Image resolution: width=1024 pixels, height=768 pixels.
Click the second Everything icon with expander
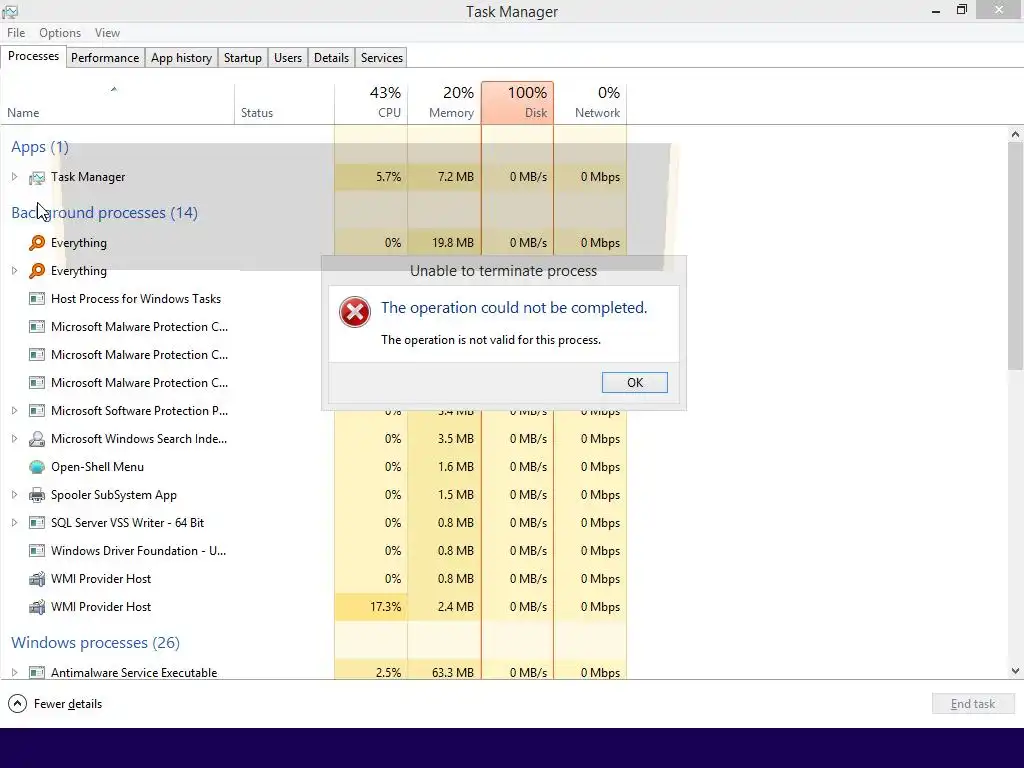pos(37,271)
